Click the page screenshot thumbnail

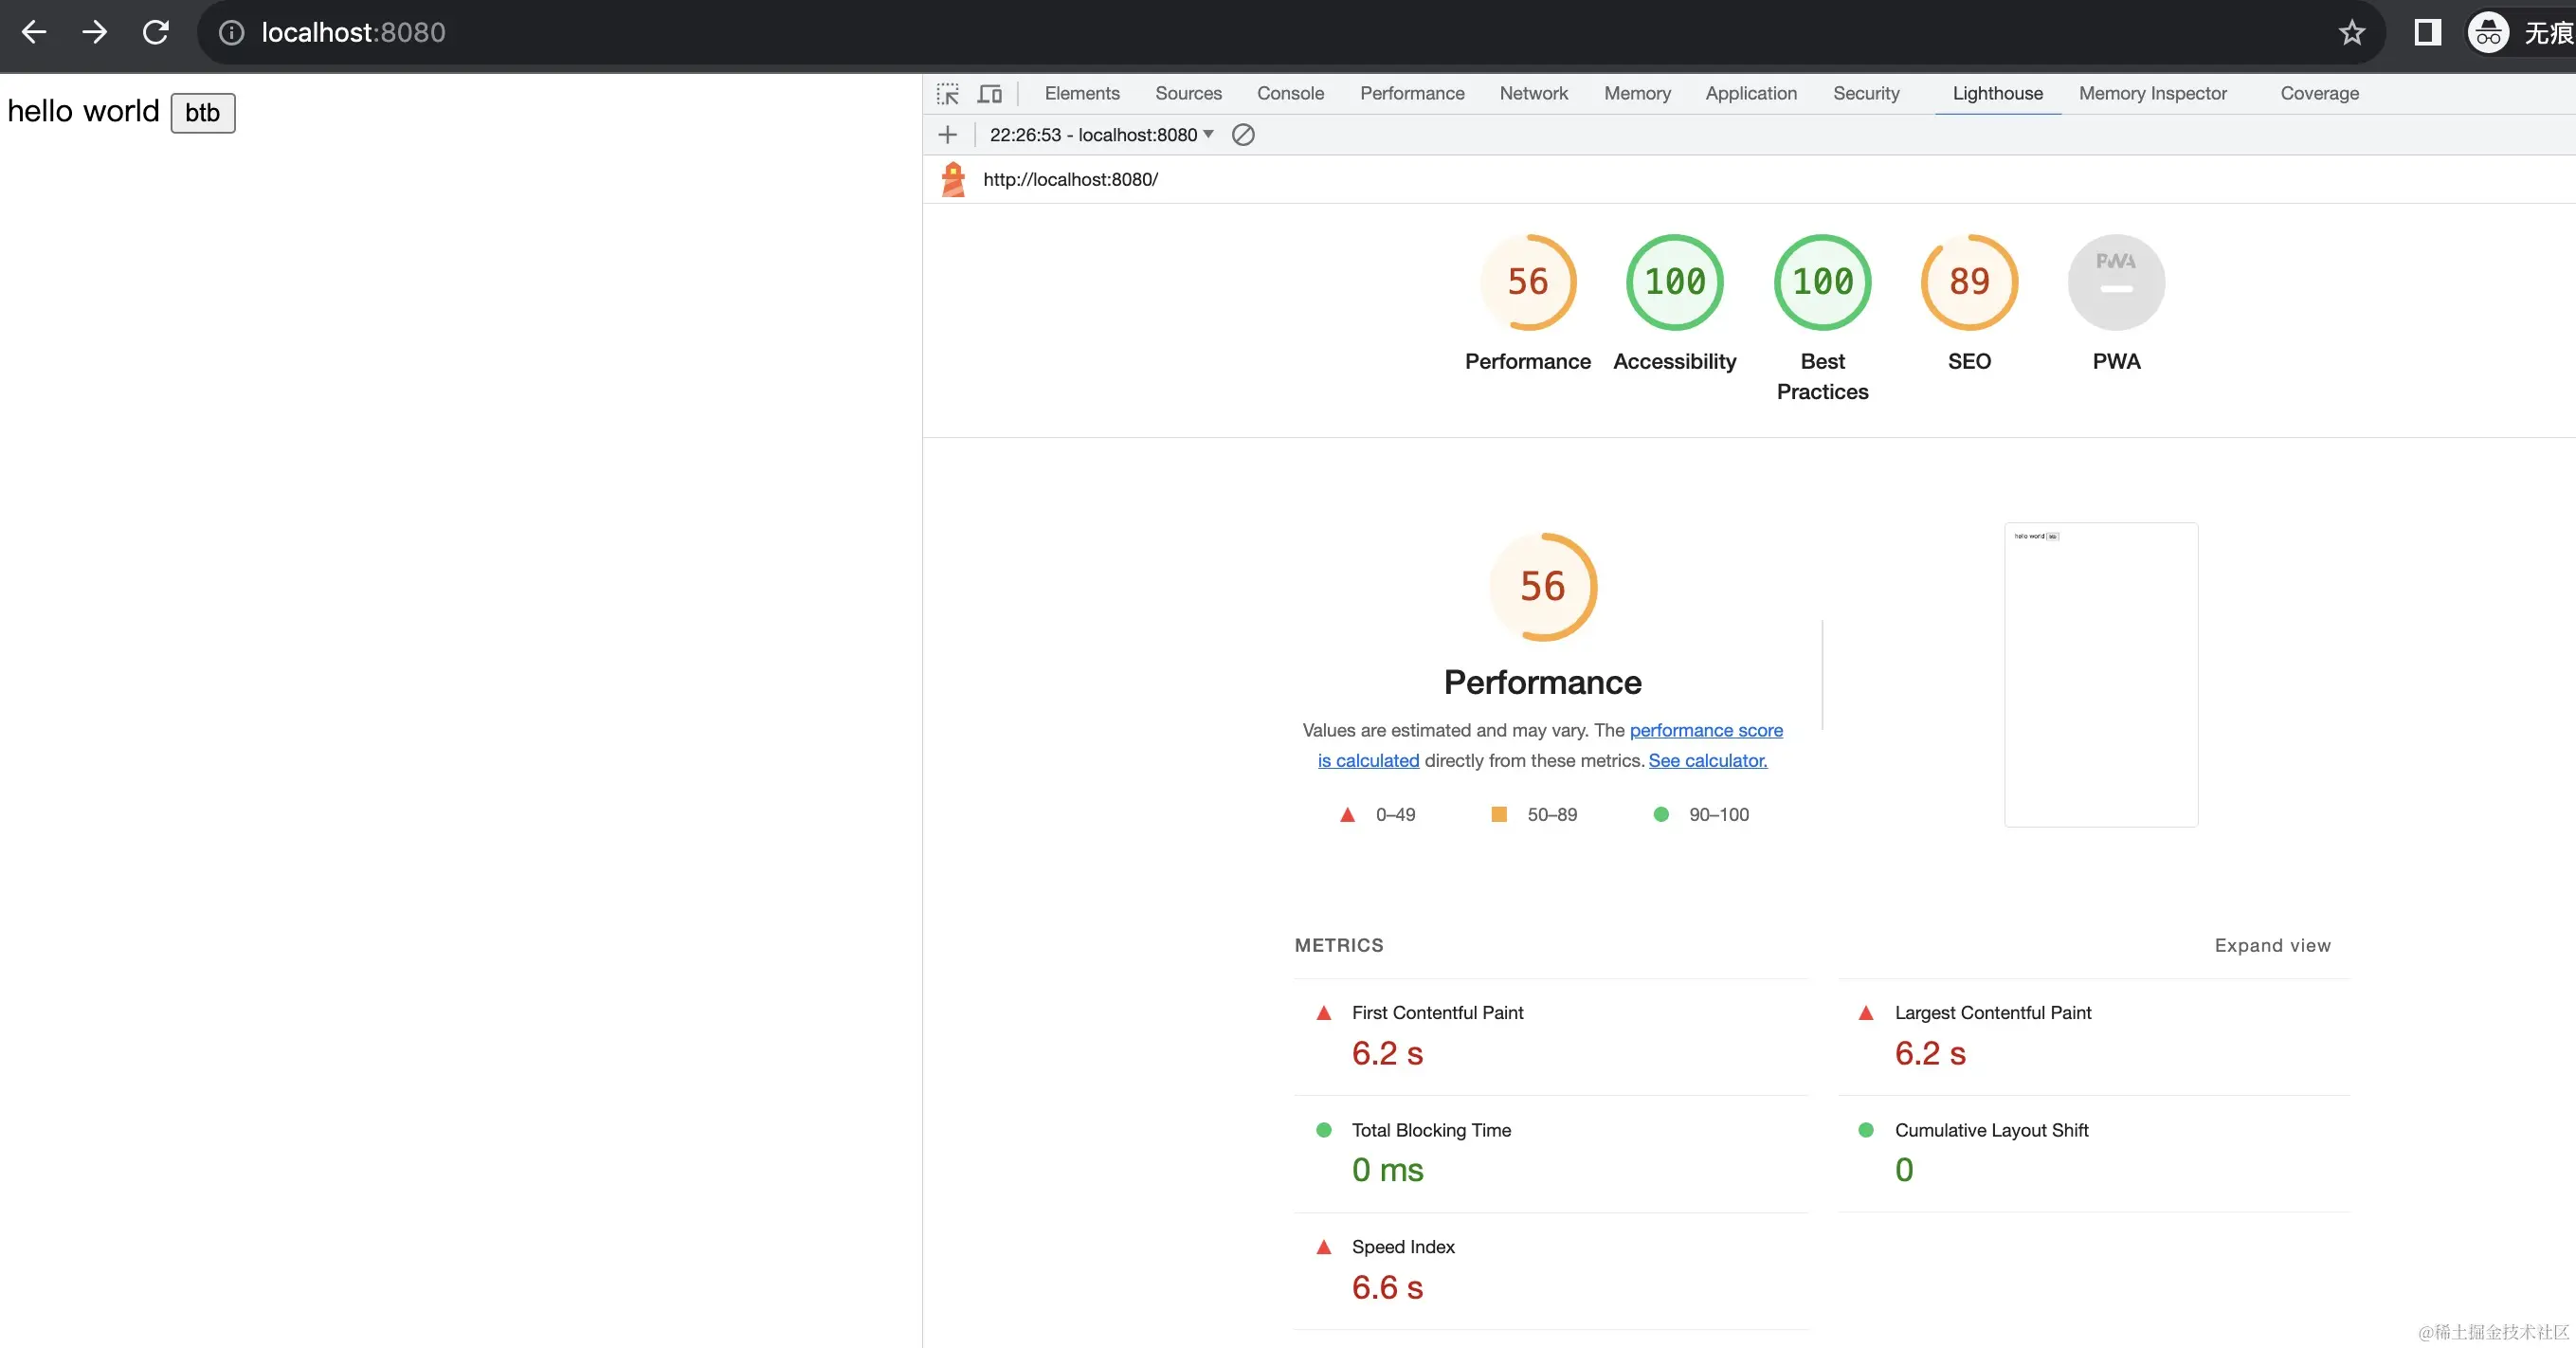[x=2101, y=675]
